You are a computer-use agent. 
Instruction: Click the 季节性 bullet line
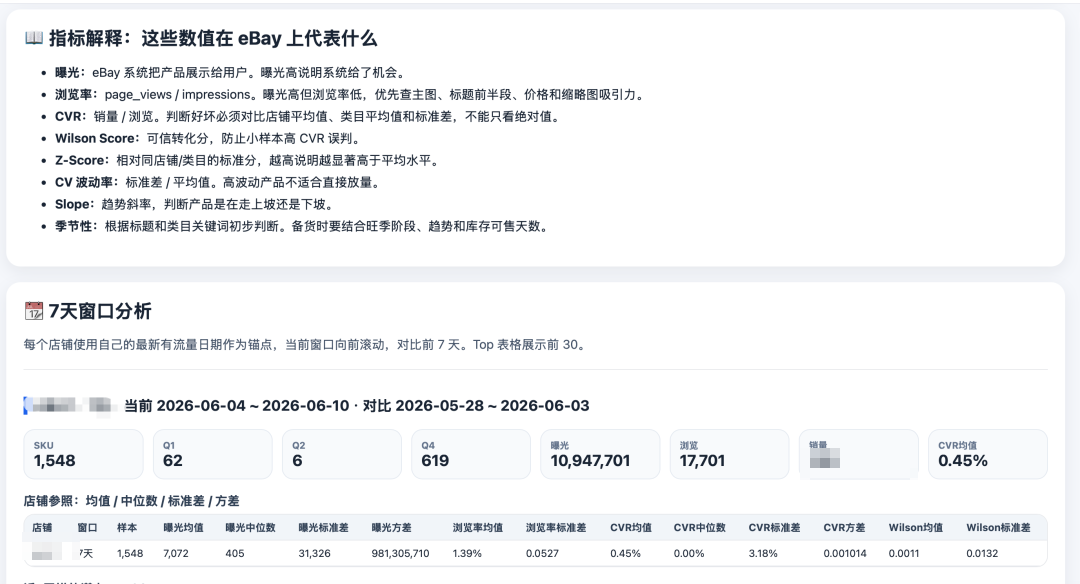[304, 227]
